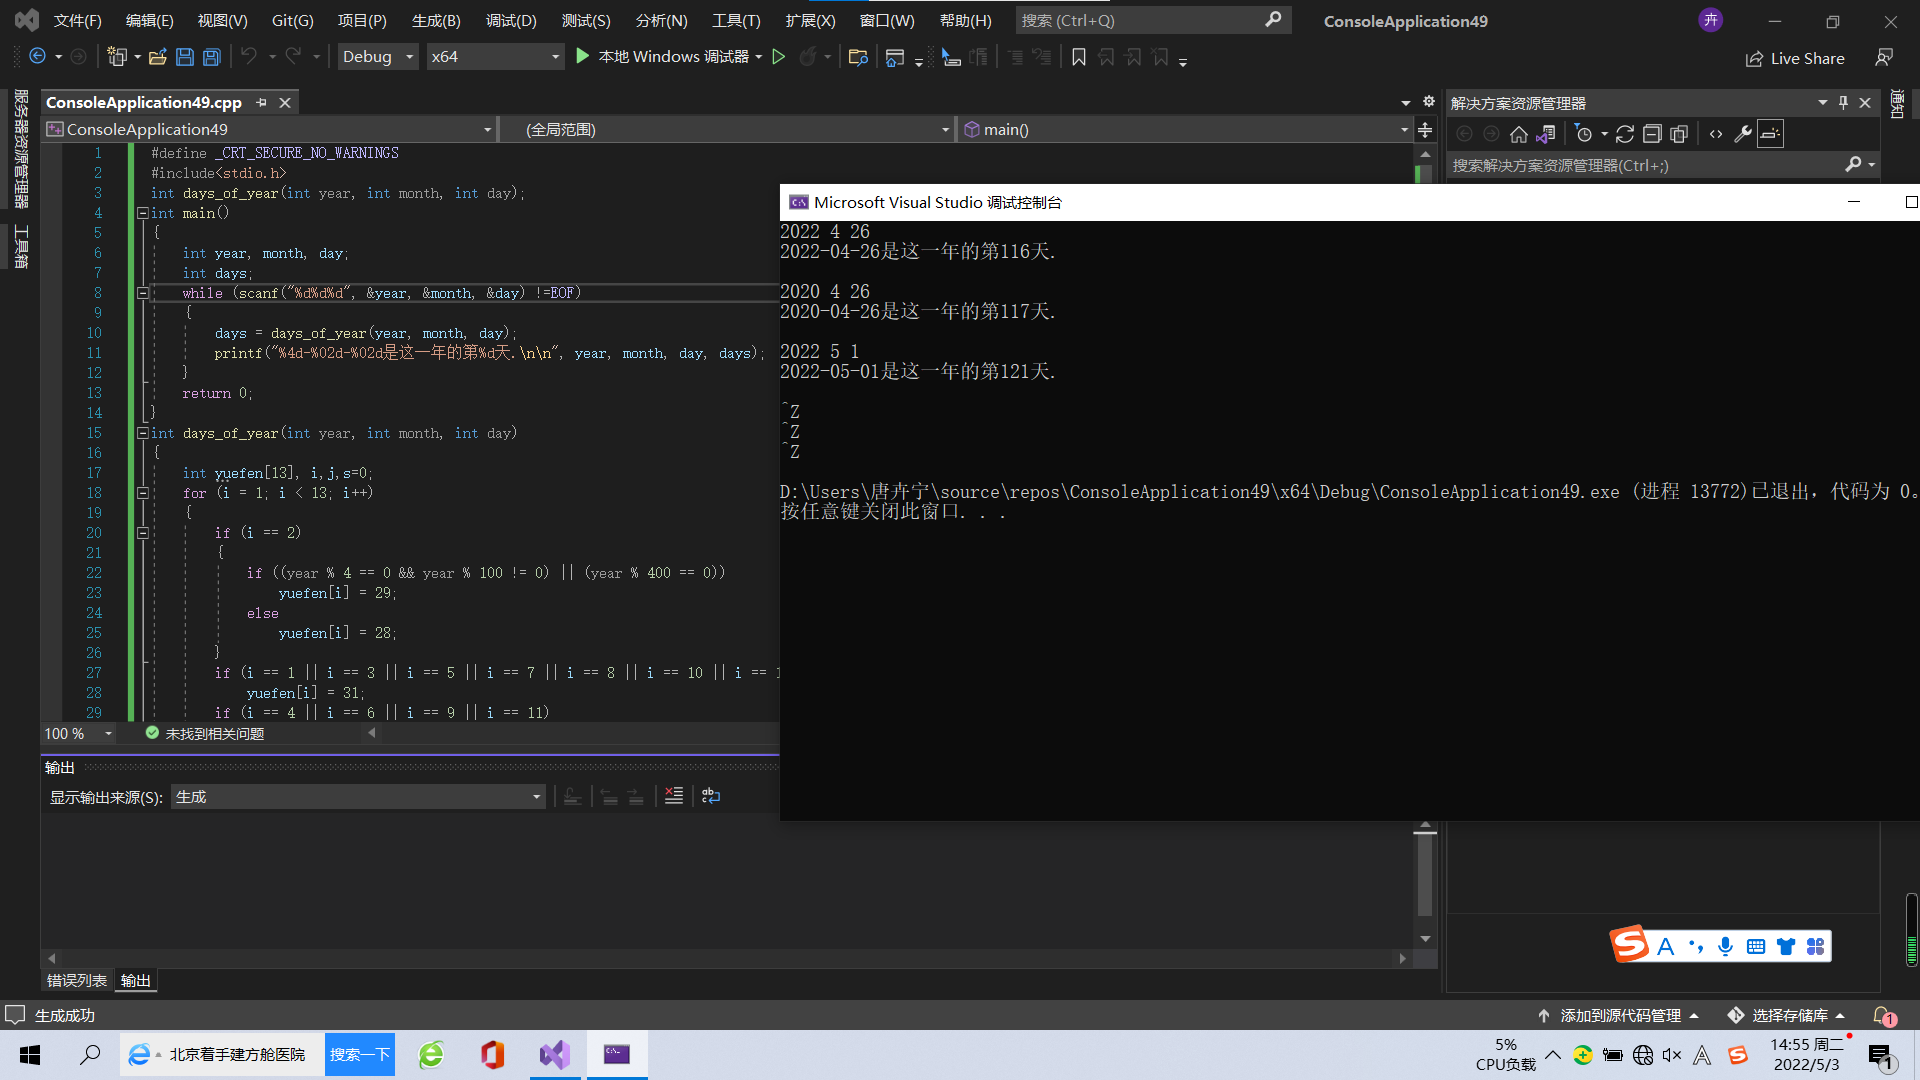
Task: Toggle pin on ConsoleApplication49.cpp tab
Action: 262,102
